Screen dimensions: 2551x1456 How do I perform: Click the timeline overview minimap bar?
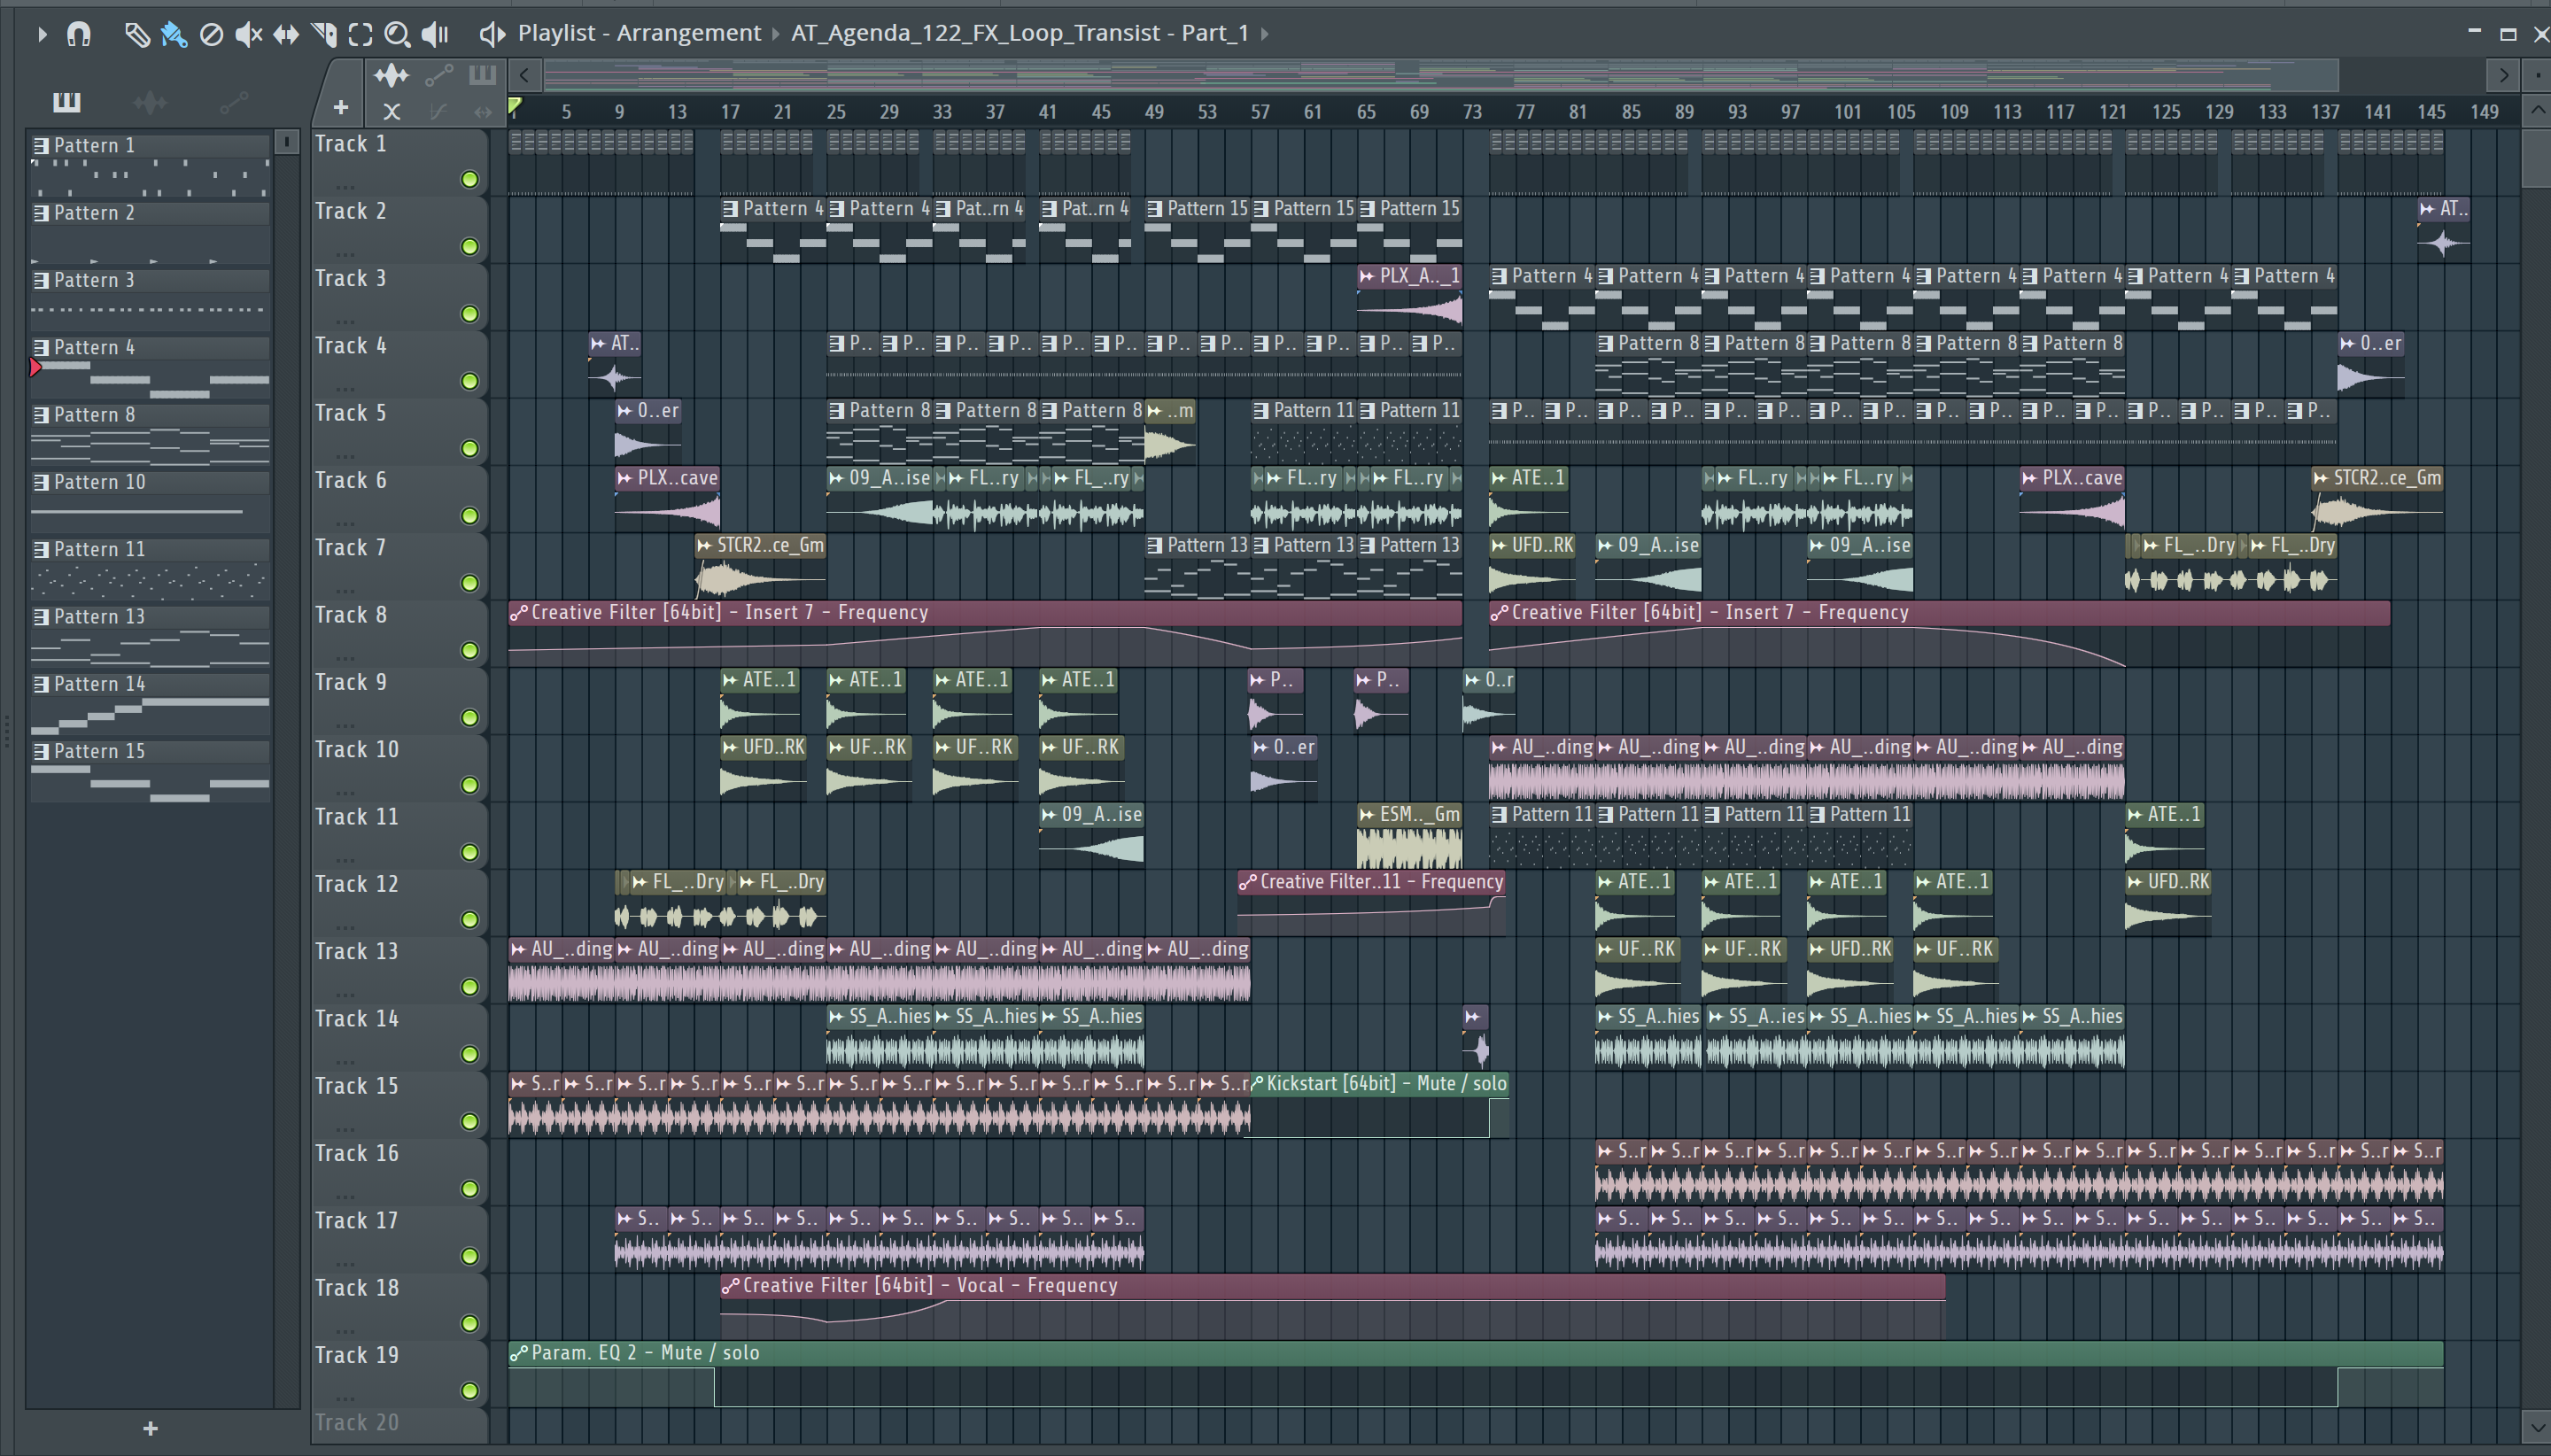(1440, 75)
